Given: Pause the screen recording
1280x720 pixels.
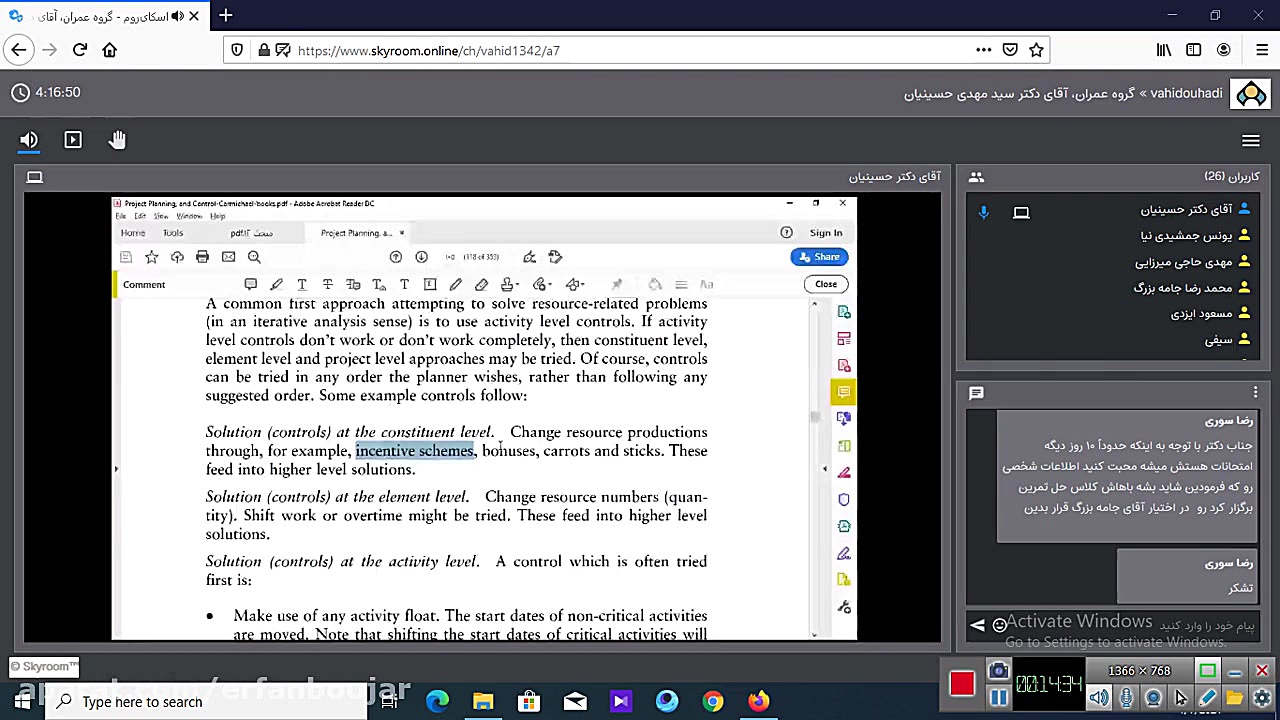Looking at the screenshot, I should 998,697.
